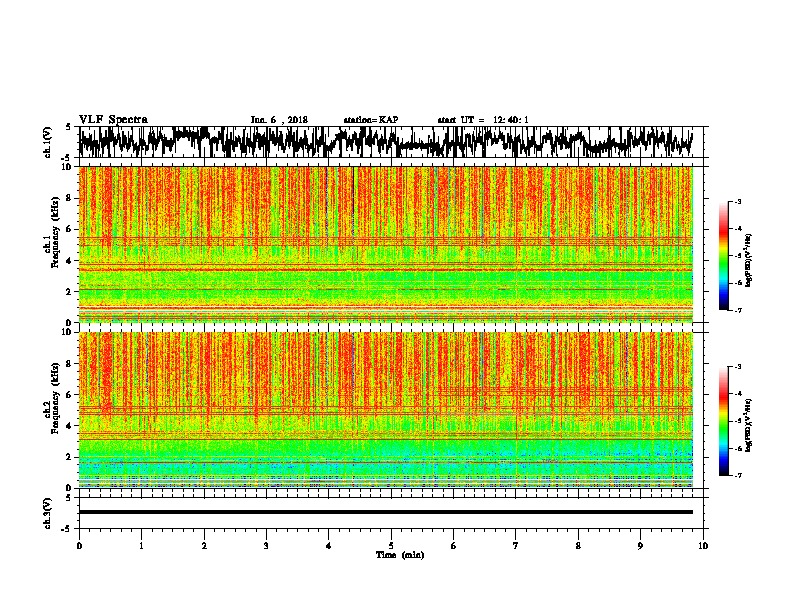The image size is (792, 612).
Task: Click the ch.1 frequency axis "8" tick label
Action: click(69, 198)
